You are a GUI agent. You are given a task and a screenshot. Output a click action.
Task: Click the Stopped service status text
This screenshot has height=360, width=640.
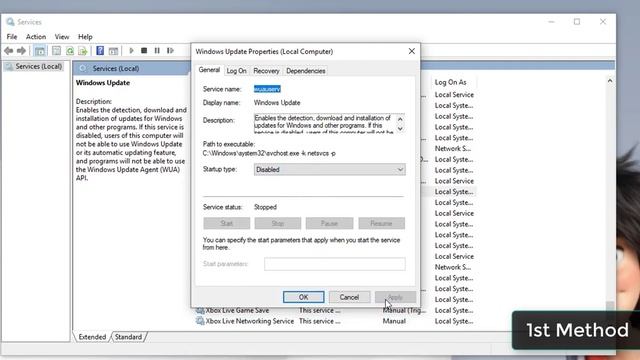pos(265,207)
